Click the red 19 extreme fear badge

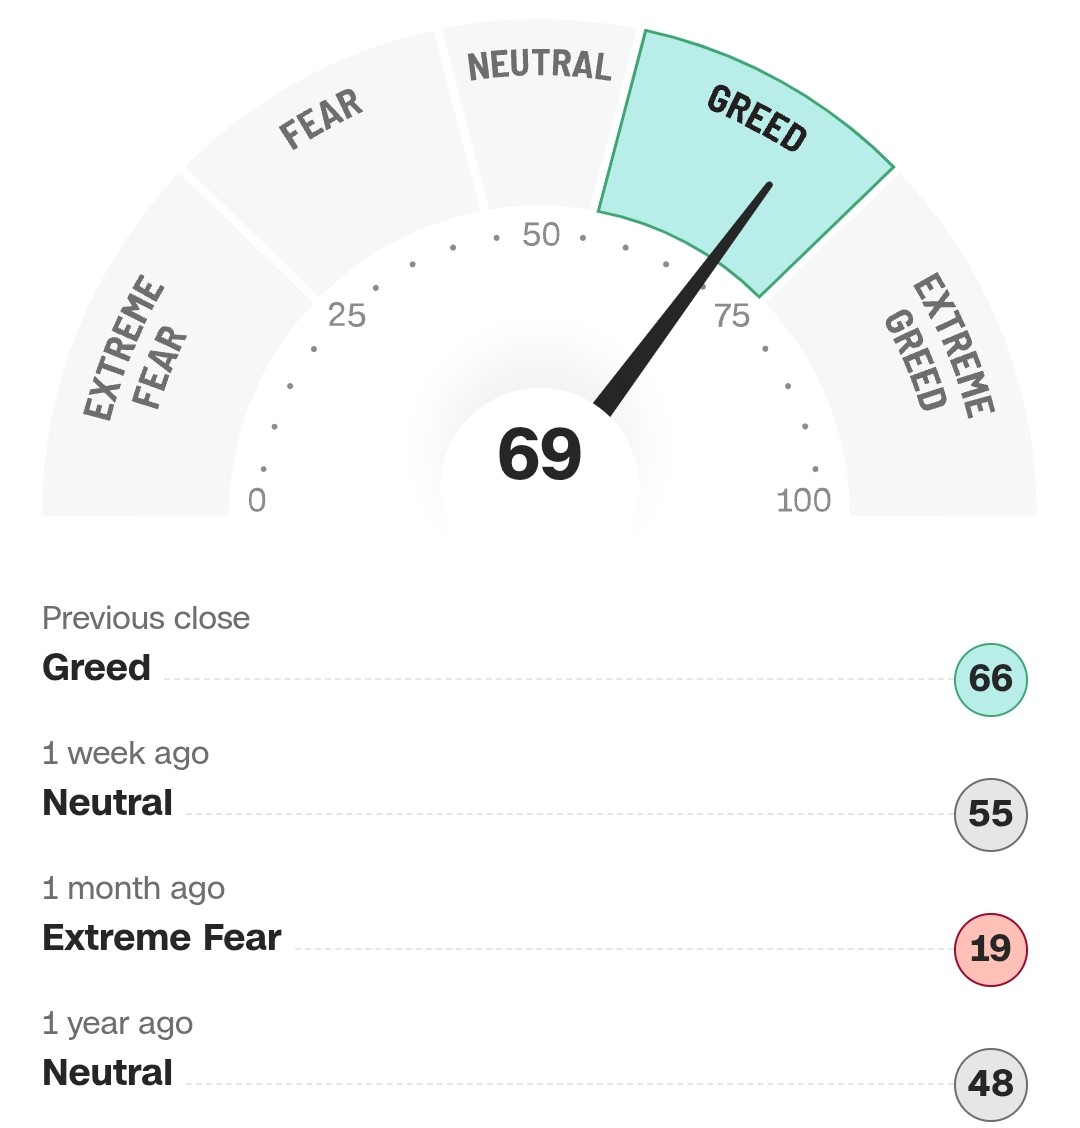coord(990,949)
